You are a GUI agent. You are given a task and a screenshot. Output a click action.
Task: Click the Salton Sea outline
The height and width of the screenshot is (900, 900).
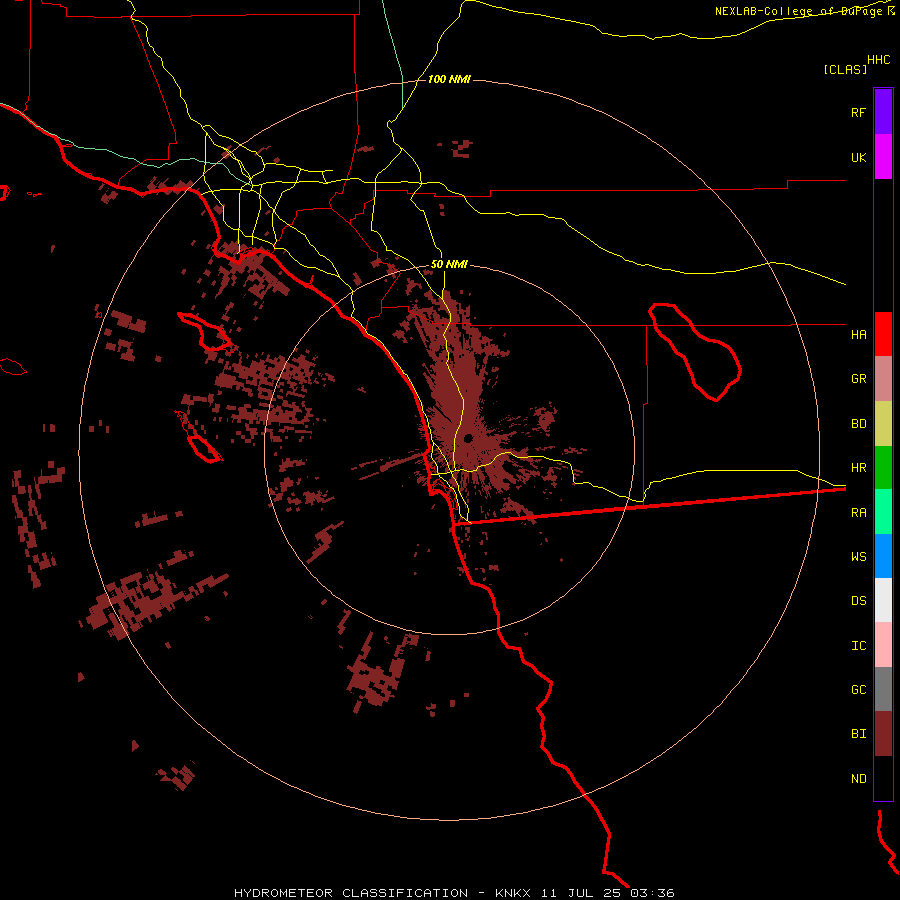coord(695,352)
